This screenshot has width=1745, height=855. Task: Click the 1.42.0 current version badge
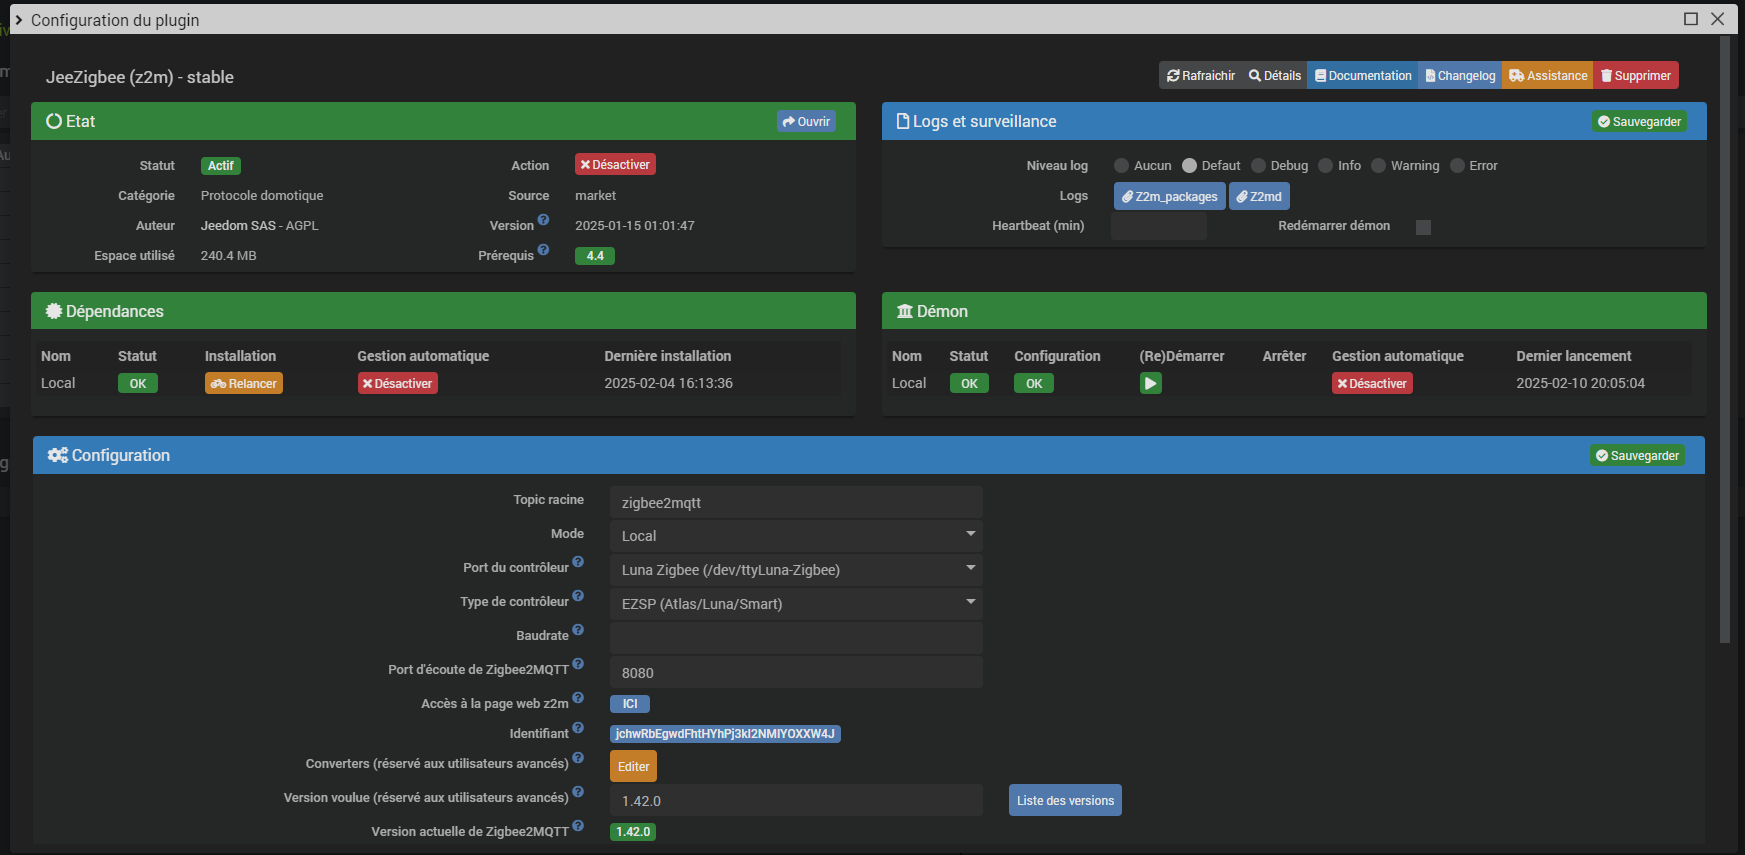(x=633, y=832)
